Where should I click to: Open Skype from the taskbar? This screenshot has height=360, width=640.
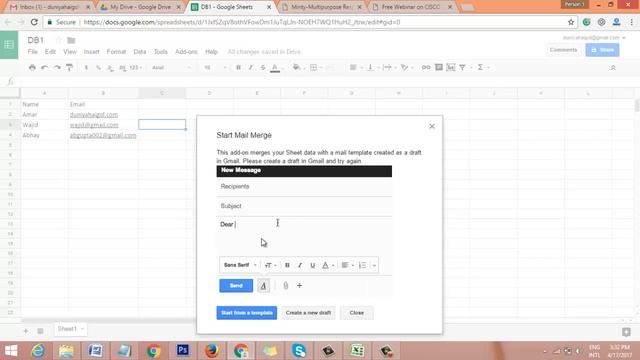[299, 351]
